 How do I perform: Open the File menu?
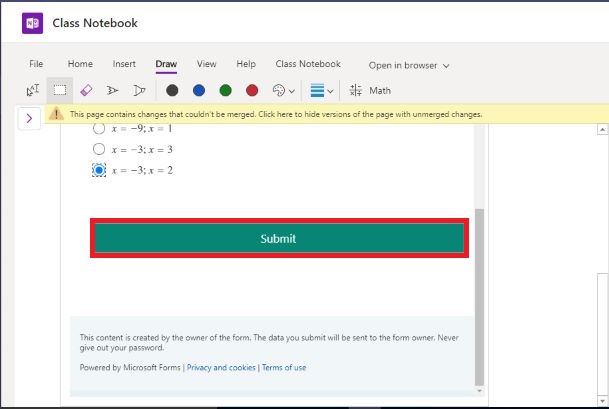tap(36, 64)
